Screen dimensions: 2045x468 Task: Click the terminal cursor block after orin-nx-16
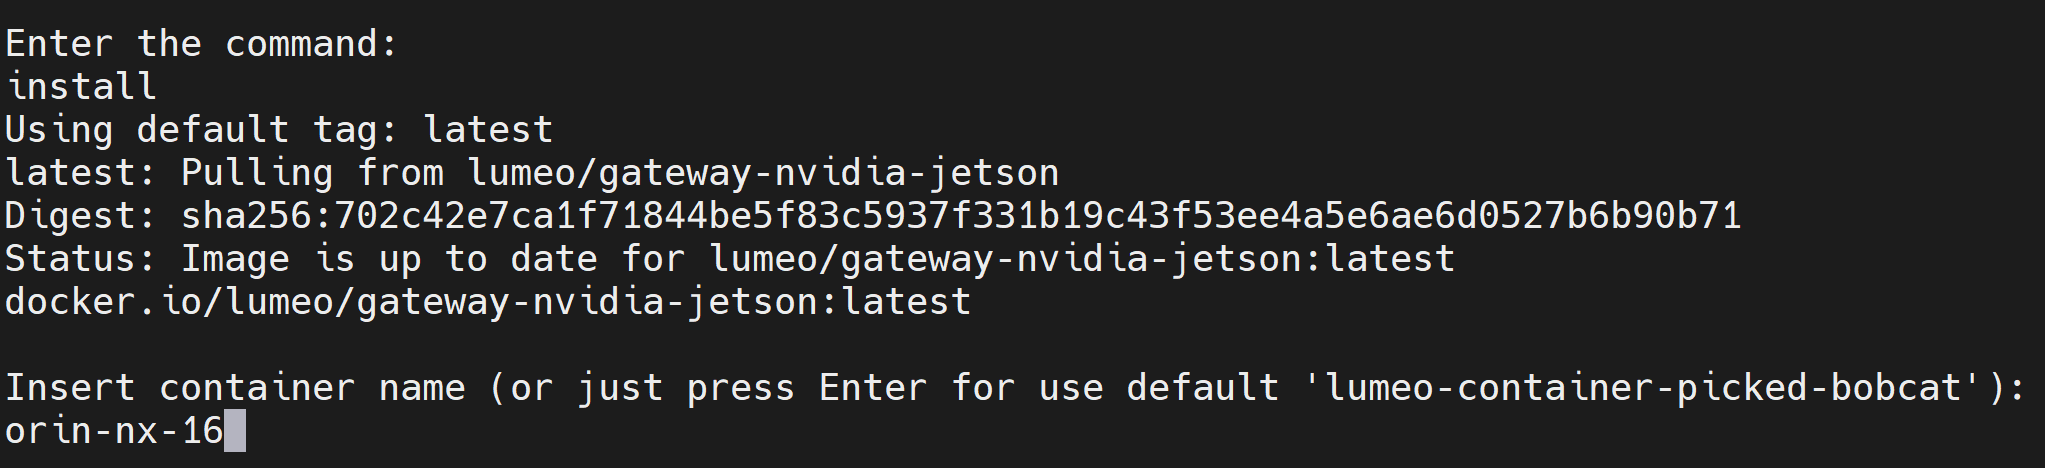coord(235,431)
